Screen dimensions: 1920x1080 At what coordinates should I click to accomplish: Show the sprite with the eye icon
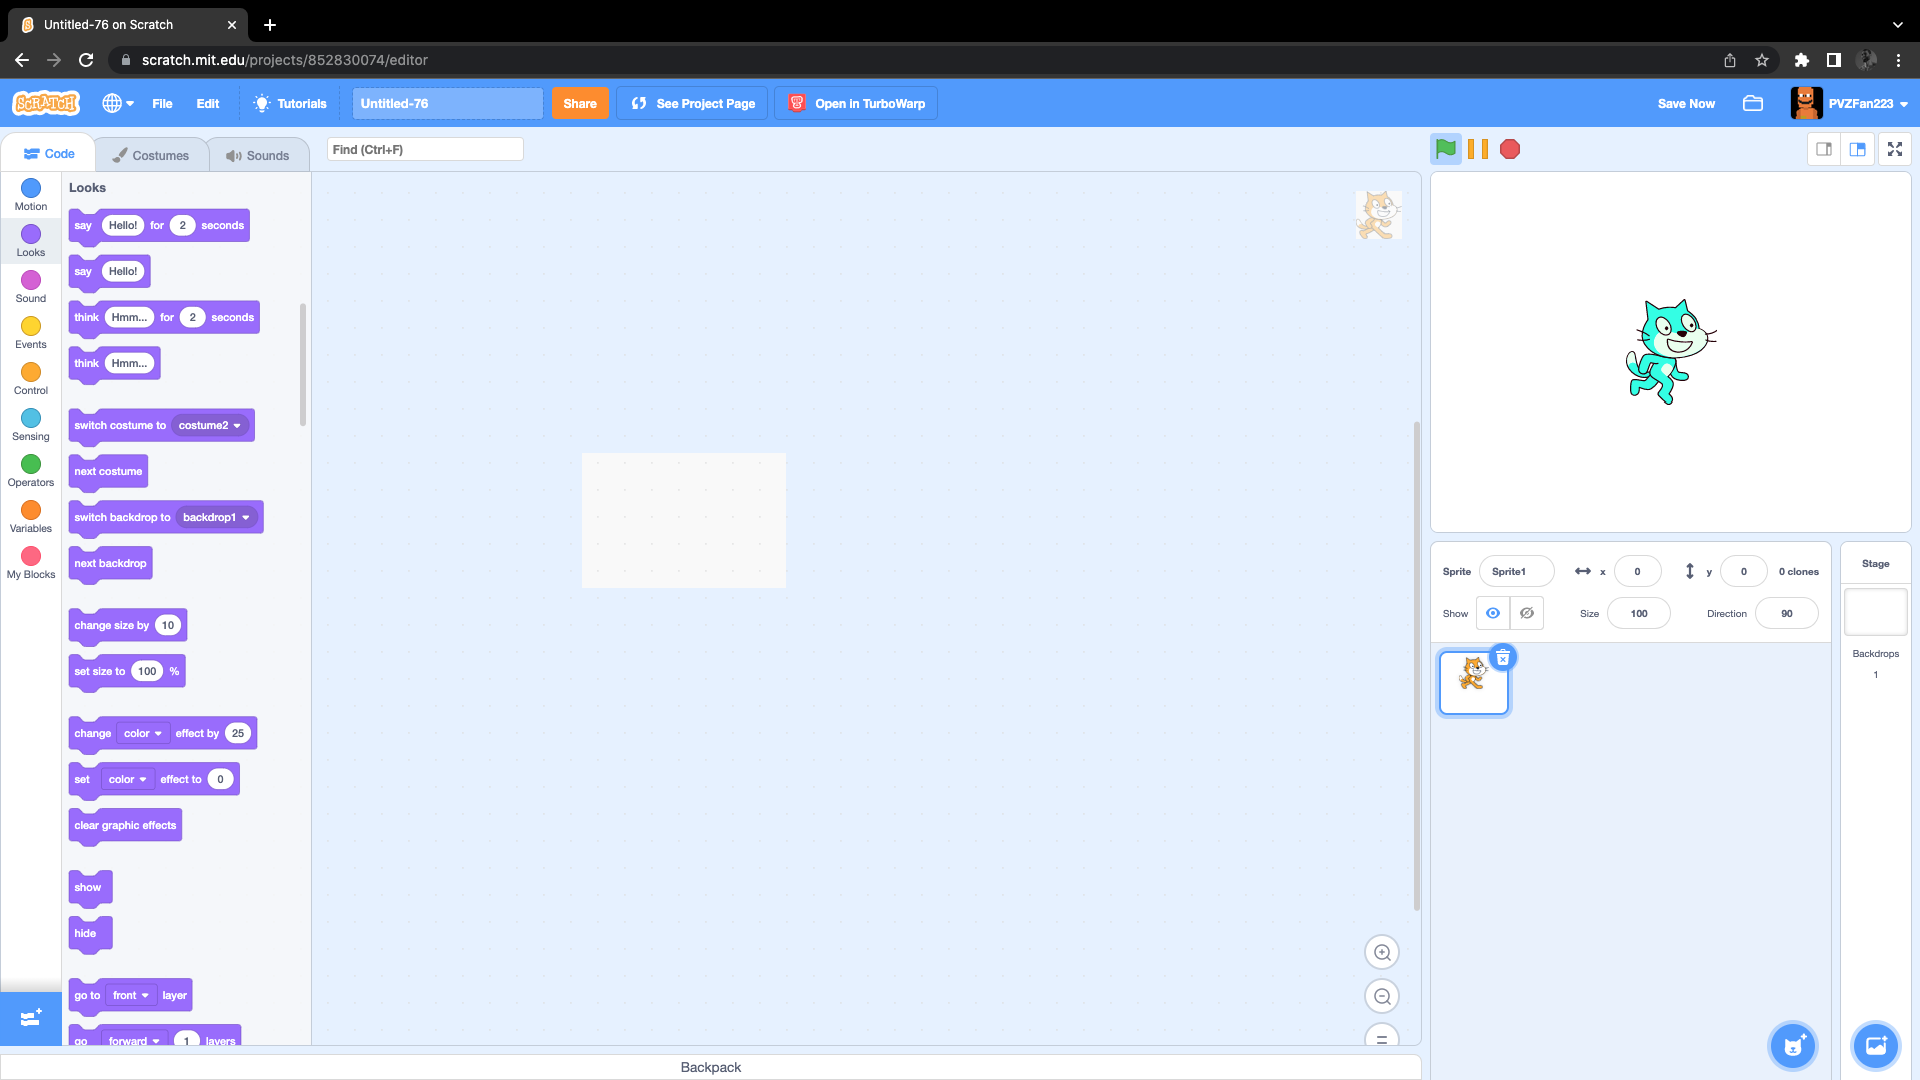pos(1493,613)
